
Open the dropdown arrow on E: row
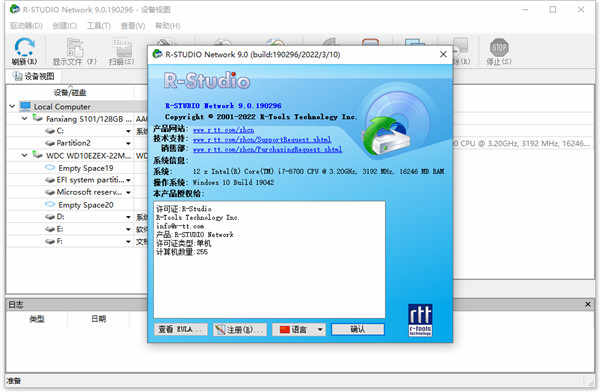tap(129, 229)
